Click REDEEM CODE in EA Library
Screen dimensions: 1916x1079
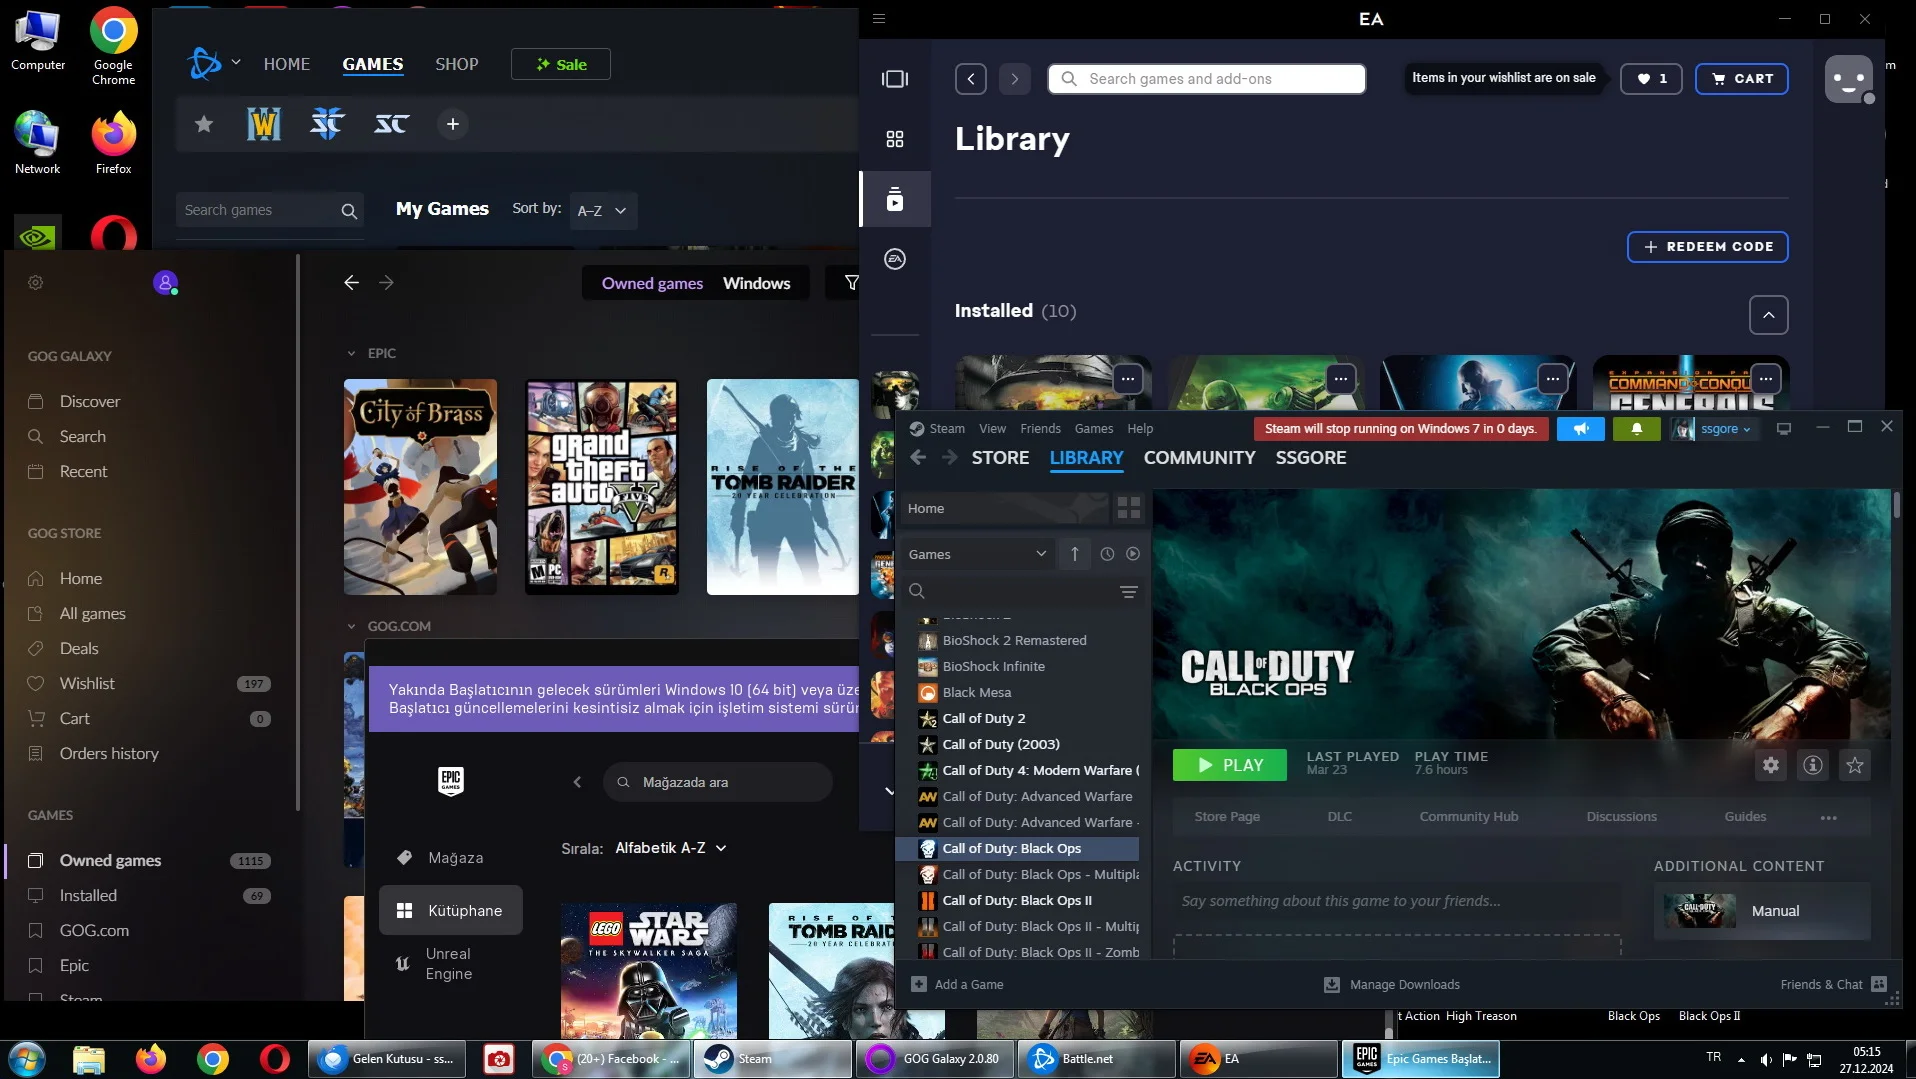pyautogui.click(x=1708, y=247)
